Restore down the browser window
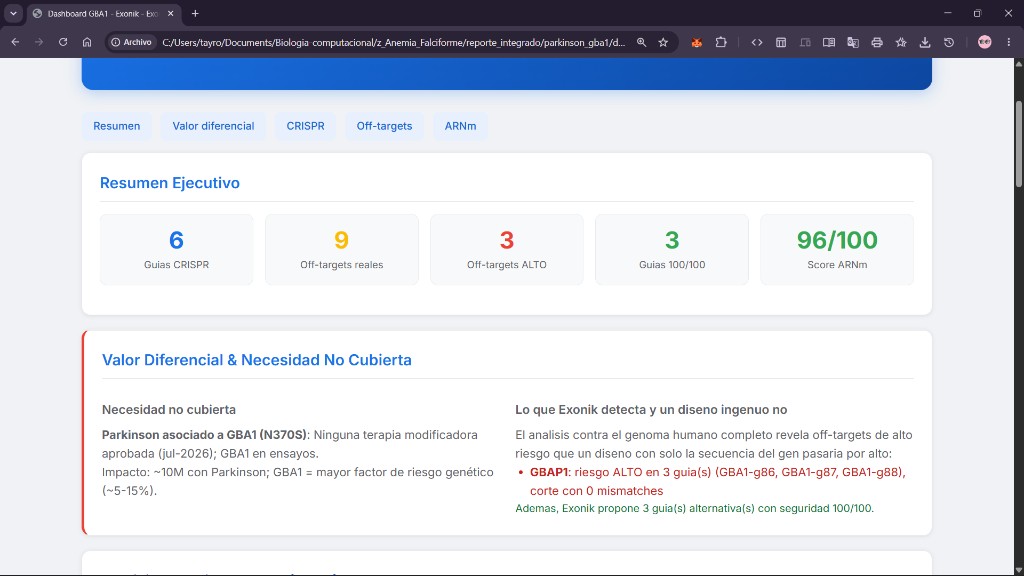Viewport: 1024px width, 576px height. pos(978,13)
